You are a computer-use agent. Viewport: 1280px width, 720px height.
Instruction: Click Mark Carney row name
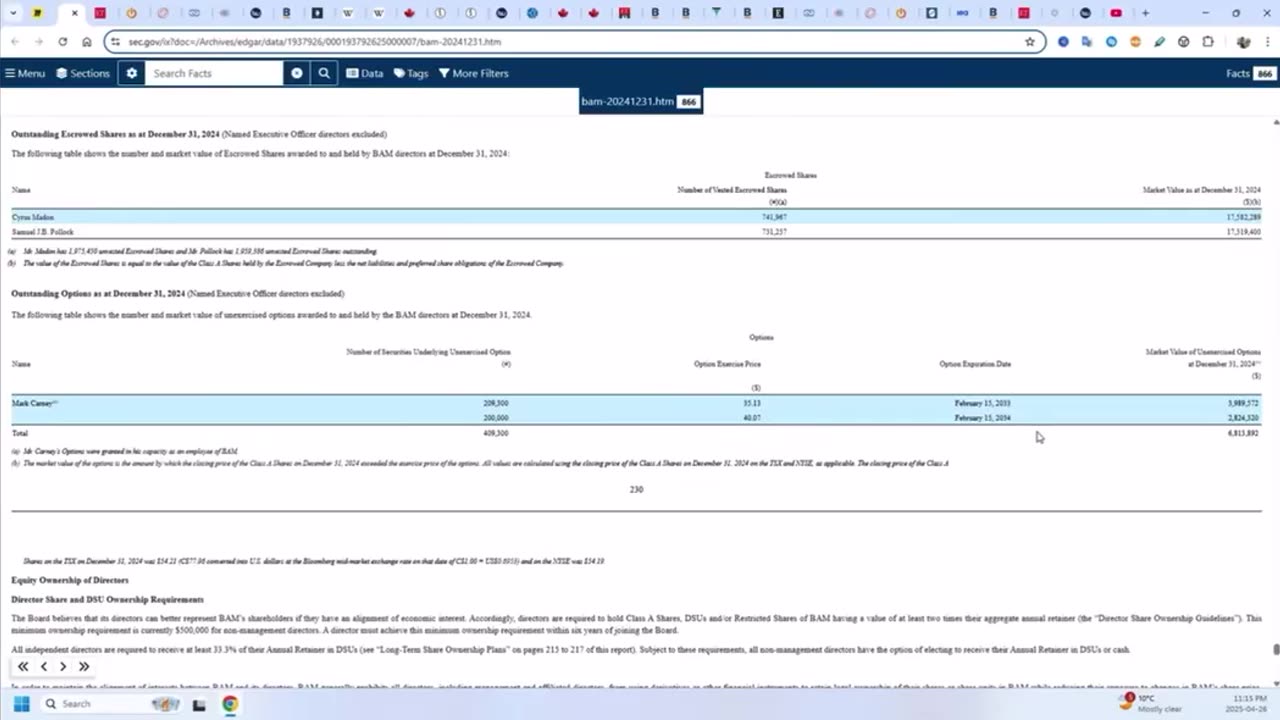click(x=35, y=403)
